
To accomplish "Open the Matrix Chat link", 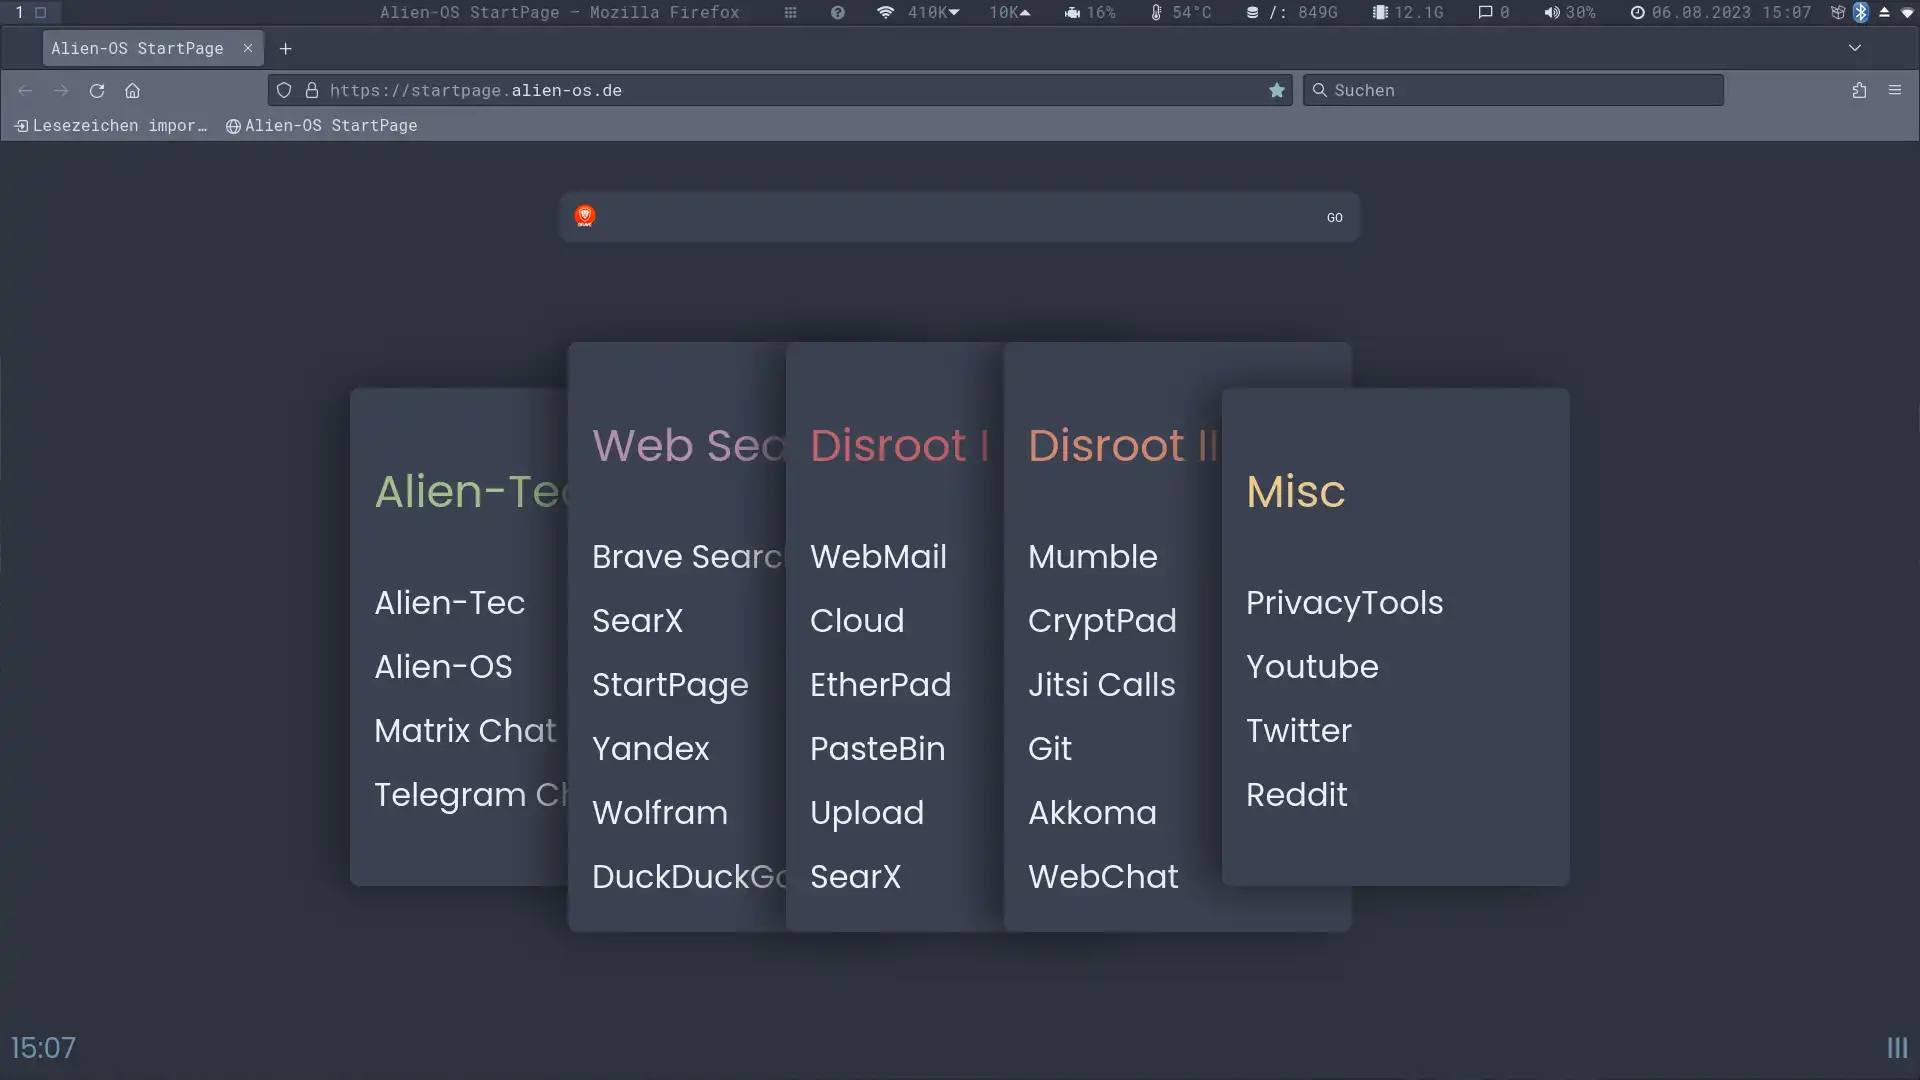I will pos(465,731).
